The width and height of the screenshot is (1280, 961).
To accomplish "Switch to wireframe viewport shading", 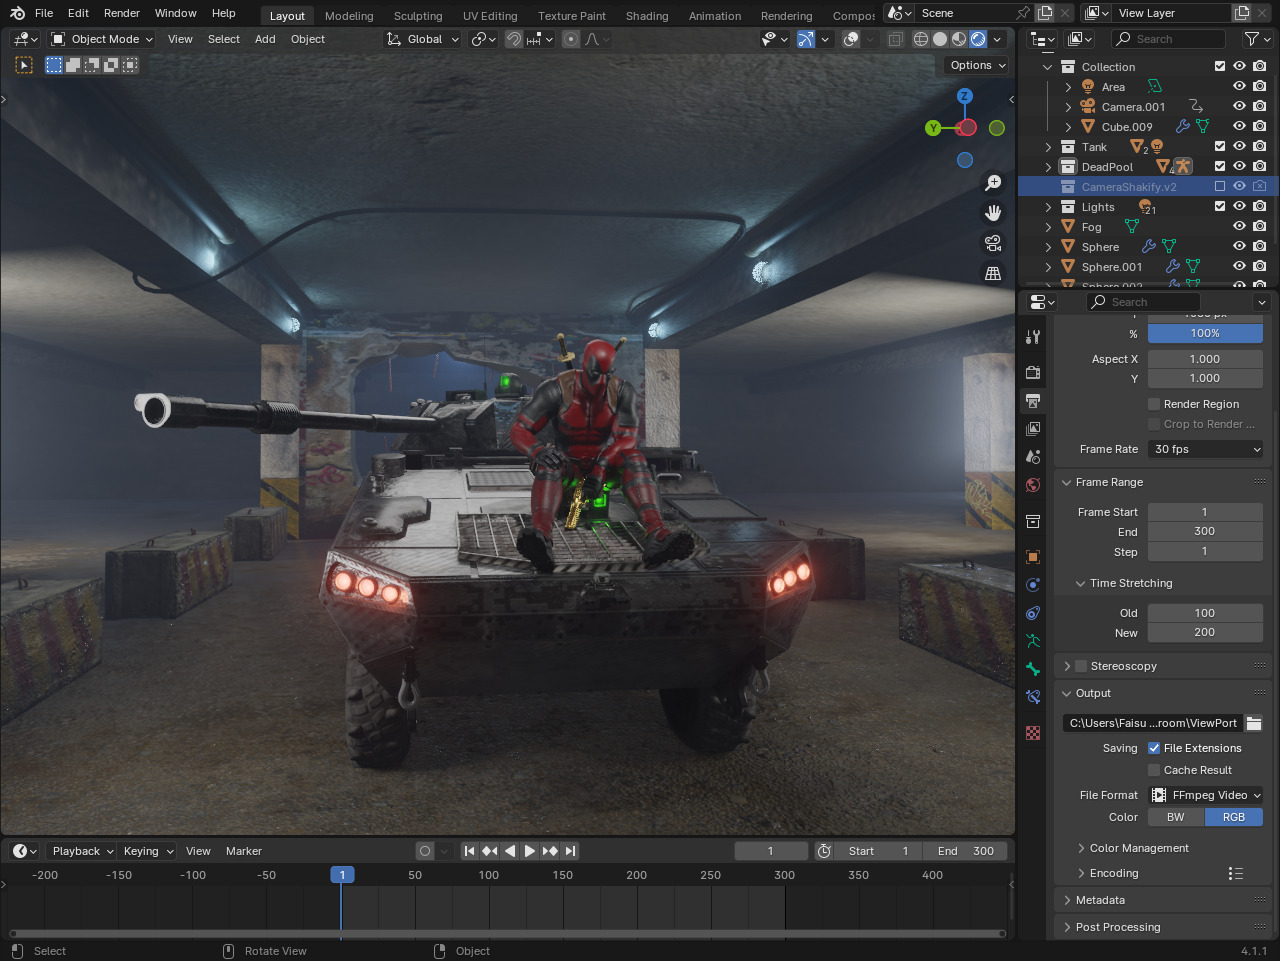I will [x=921, y=39].
